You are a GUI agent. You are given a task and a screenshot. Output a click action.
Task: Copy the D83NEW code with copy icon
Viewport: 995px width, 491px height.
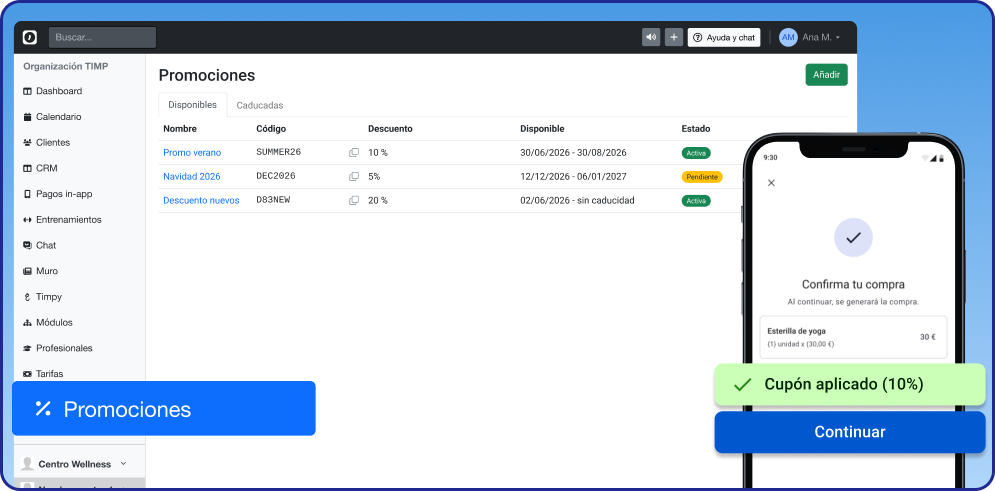tap(353, 200)
